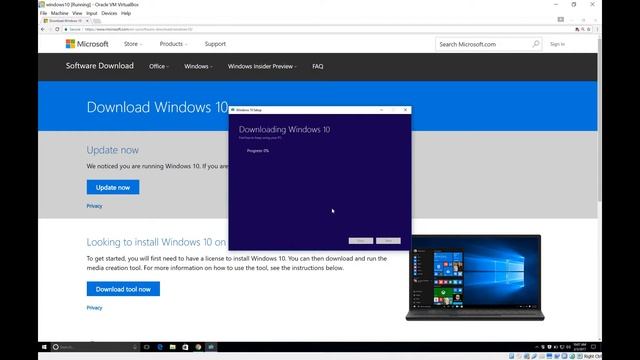Click the taskbar clock

(580, 347)
